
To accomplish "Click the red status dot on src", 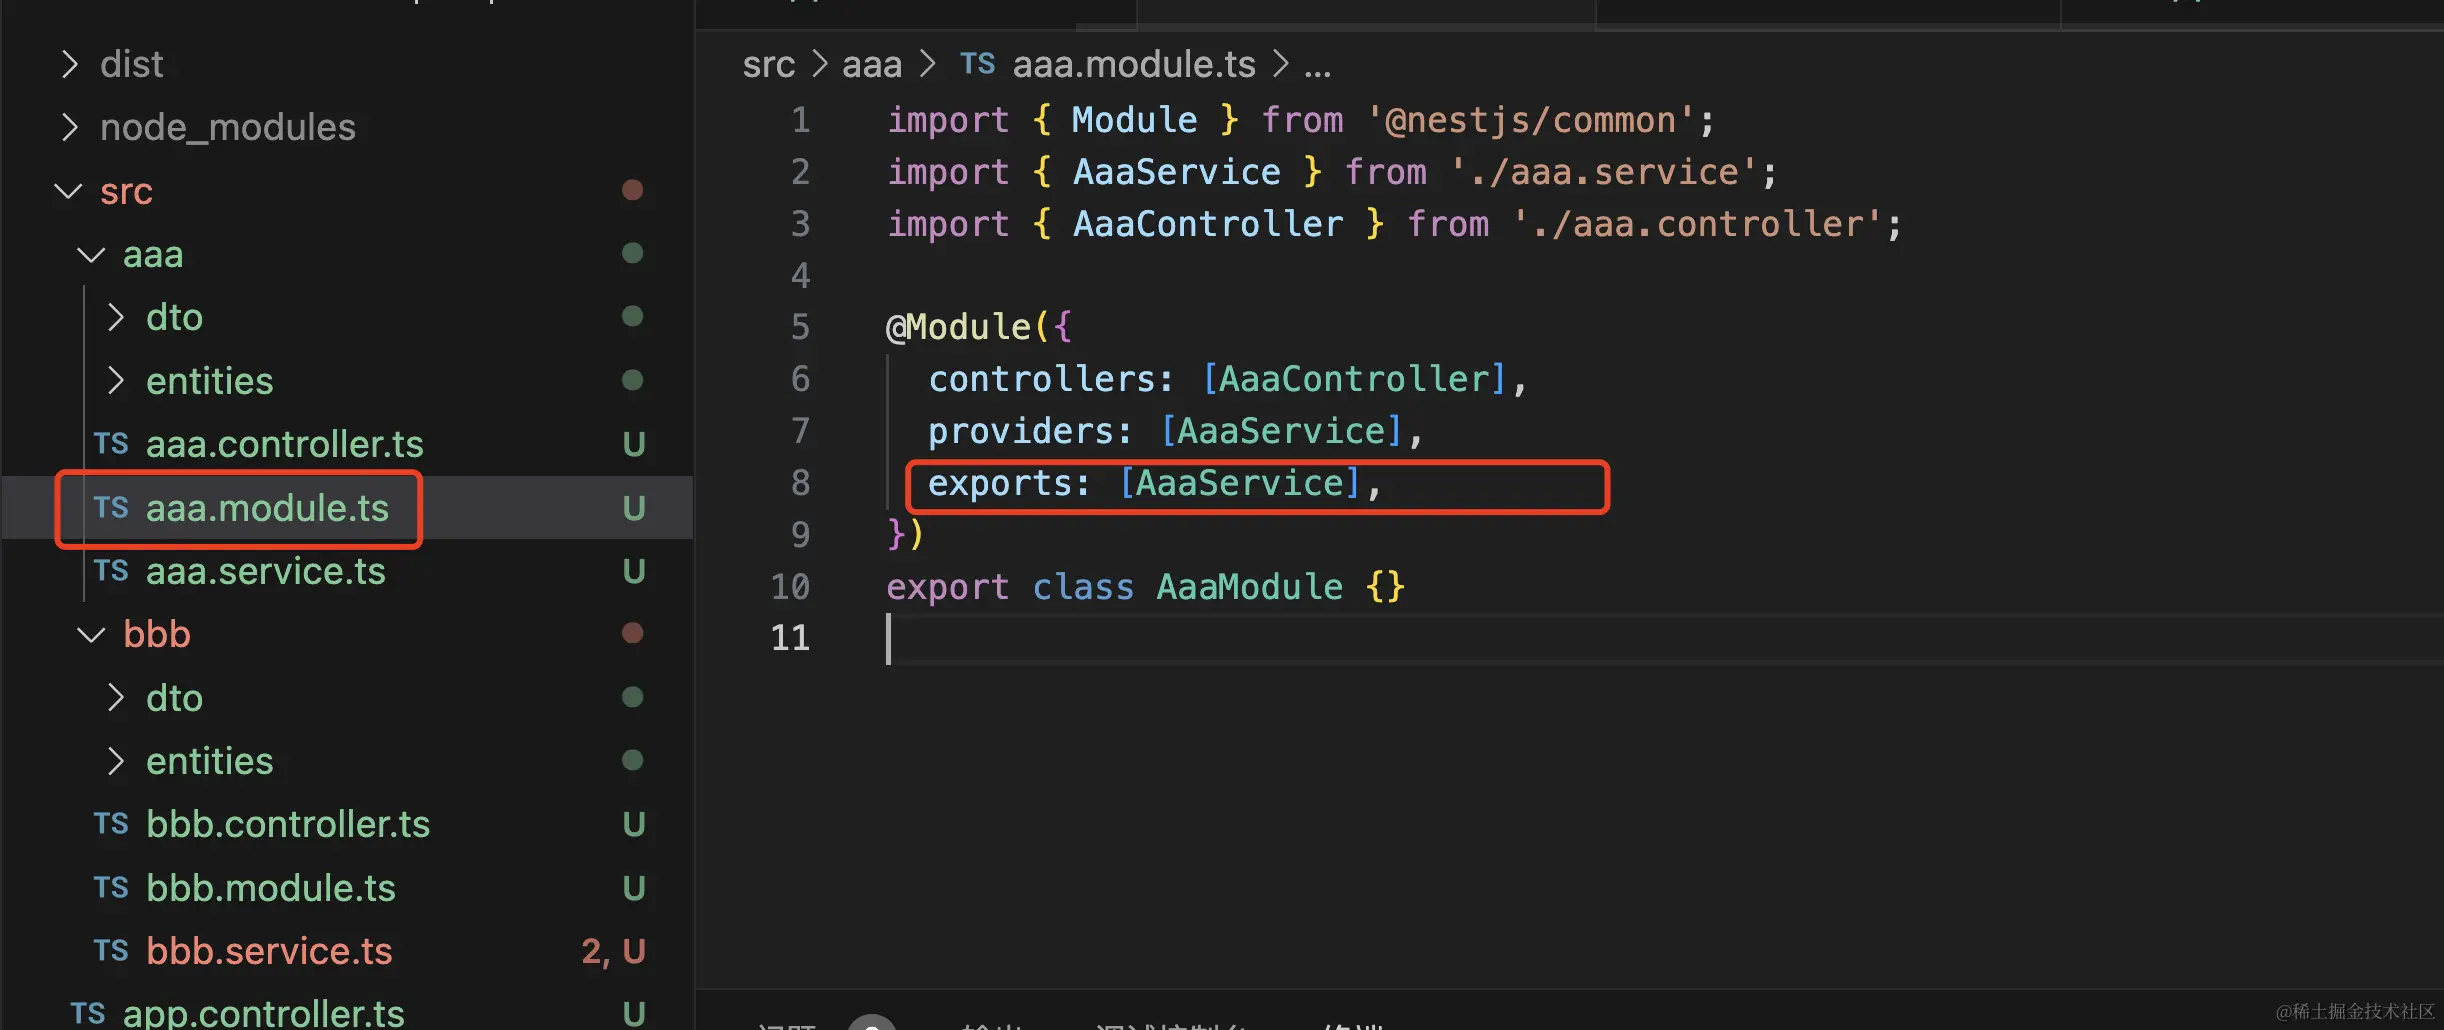I will tap(632, 190).
